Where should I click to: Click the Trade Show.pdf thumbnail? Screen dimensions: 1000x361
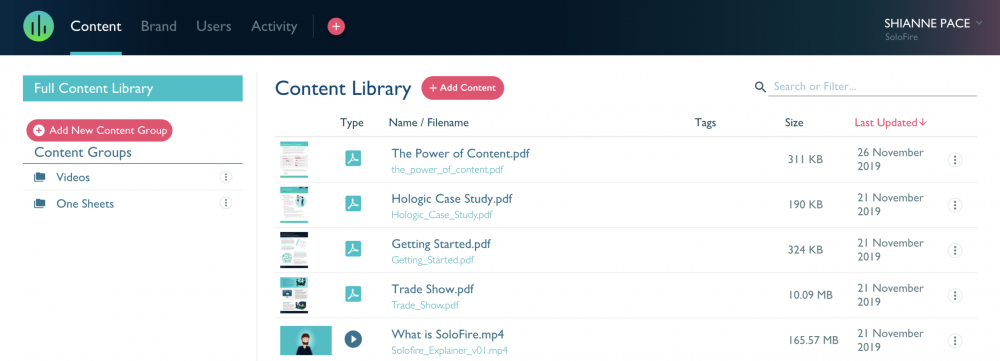[294, 295]
